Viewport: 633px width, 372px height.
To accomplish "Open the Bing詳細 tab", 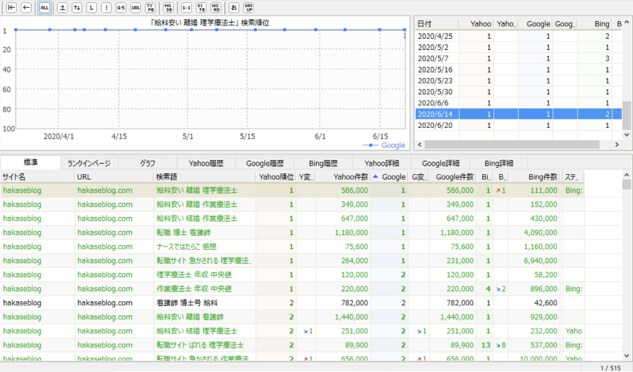I will coord(499,163).
